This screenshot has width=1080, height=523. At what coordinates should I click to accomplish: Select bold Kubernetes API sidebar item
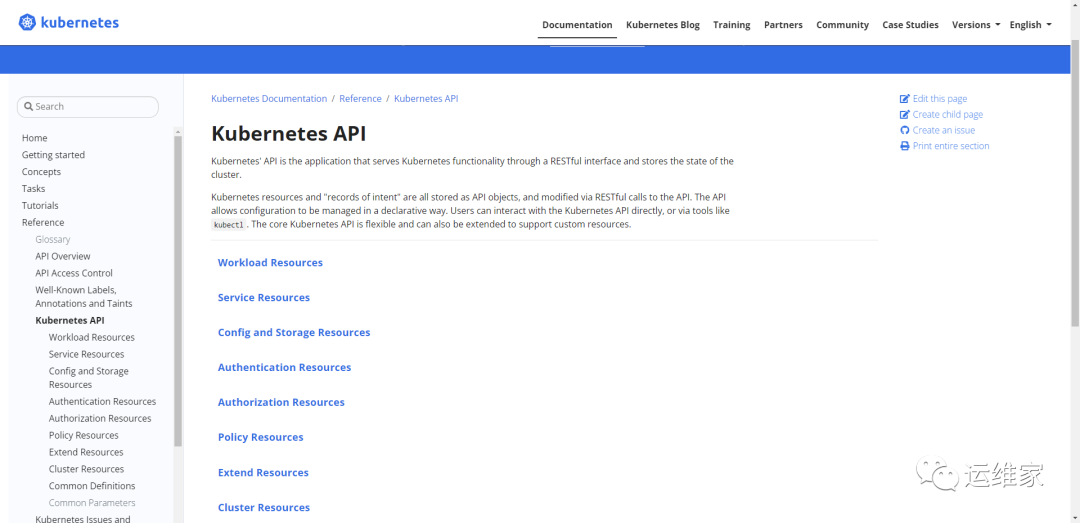(x=70, y=320)
